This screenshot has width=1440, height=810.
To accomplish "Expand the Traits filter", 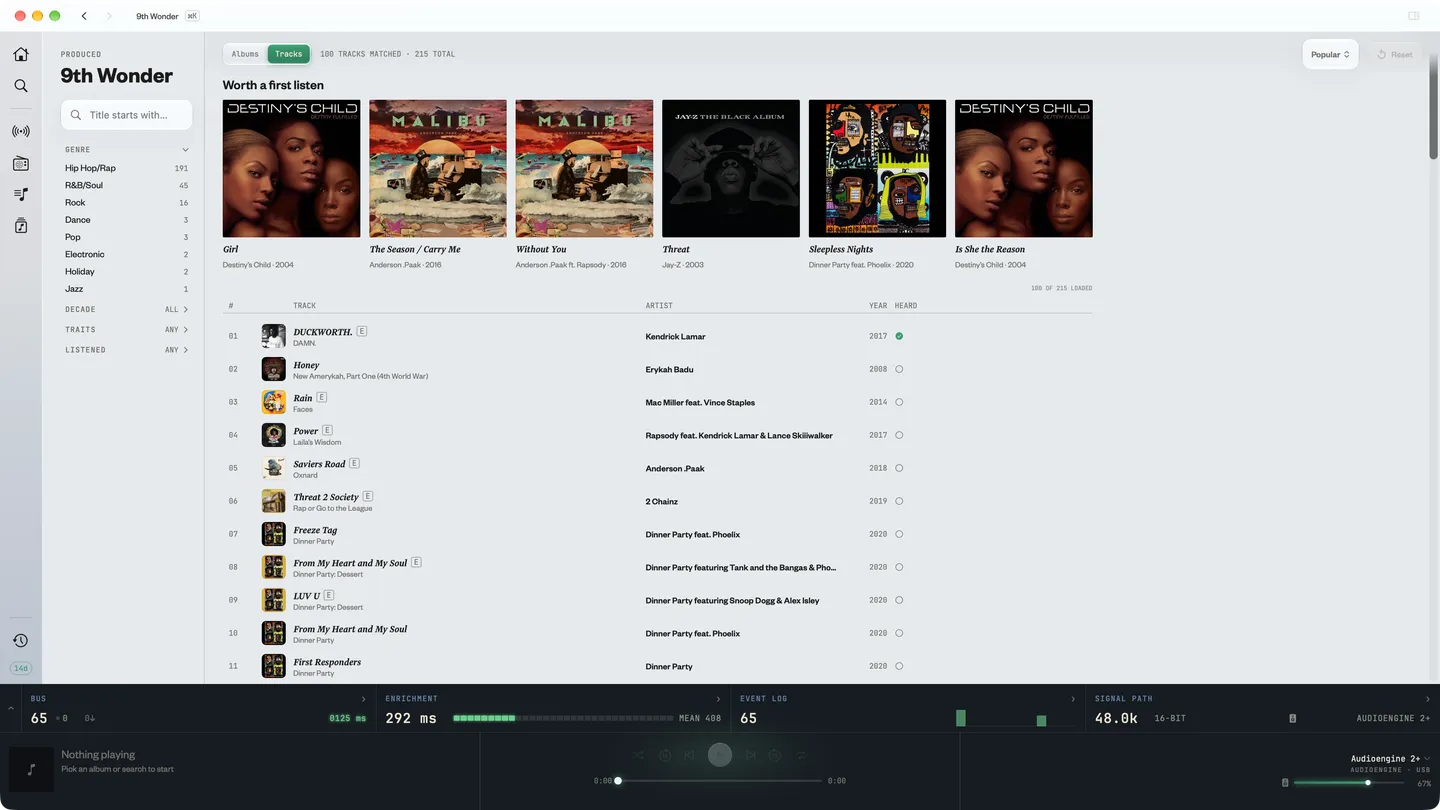I will click(127, 329).
